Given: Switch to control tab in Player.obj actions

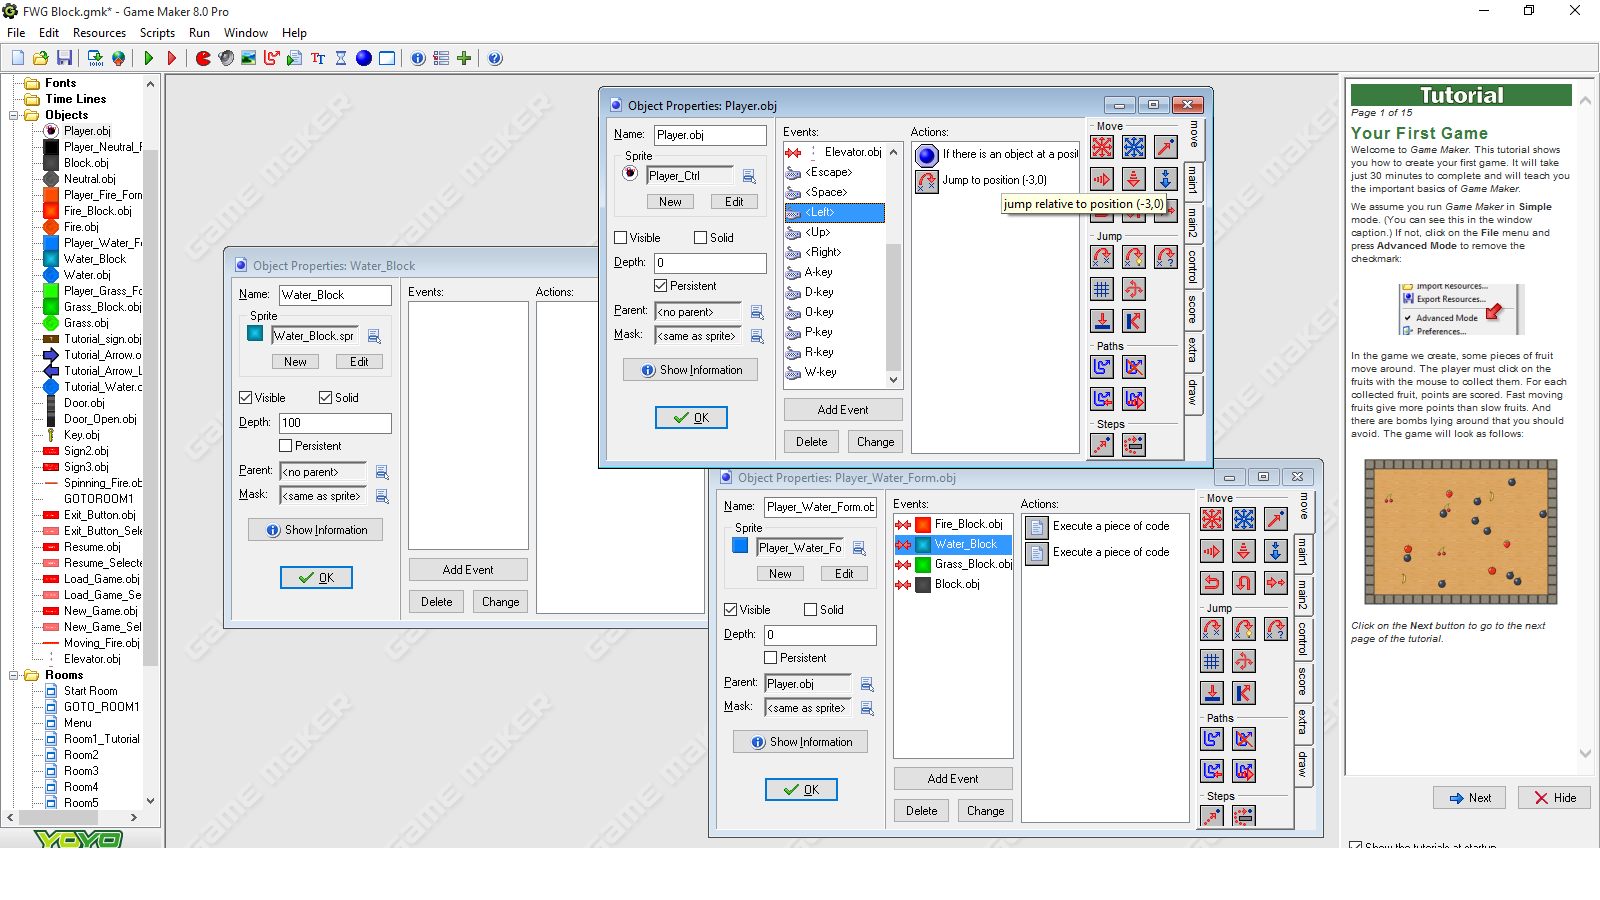Looking at the screenshot, I should tap(1193, 266).
